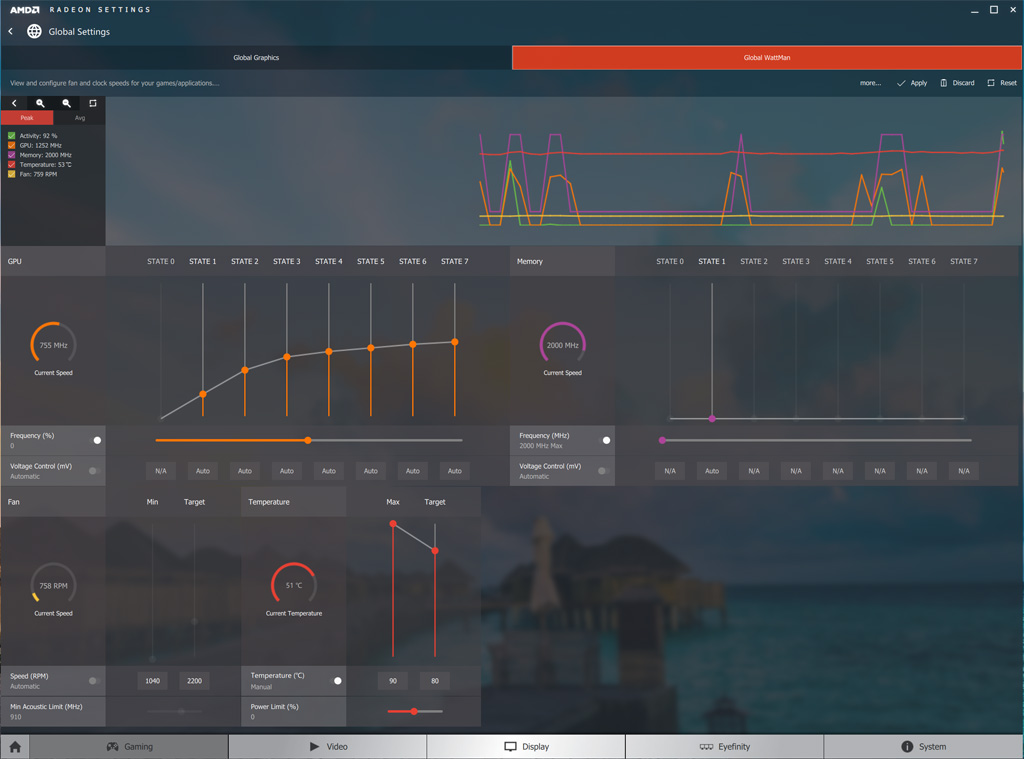The height and width of the screenshot is (759, 1024).
Task: Toggle GPU Voltage Control switch
Action: pos(94,471)
